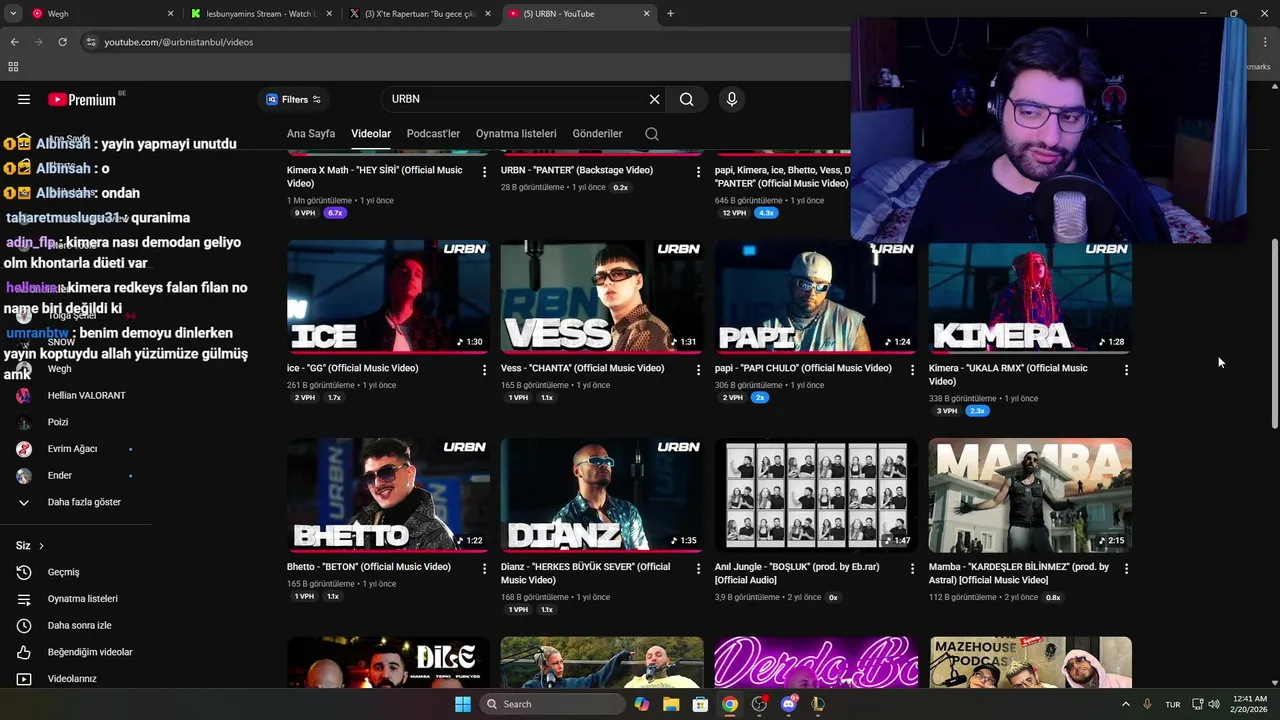Screen dimensions: 1280x720
Task: Open the tab search dropdown arrow
Action: click(x=13, y=14)
